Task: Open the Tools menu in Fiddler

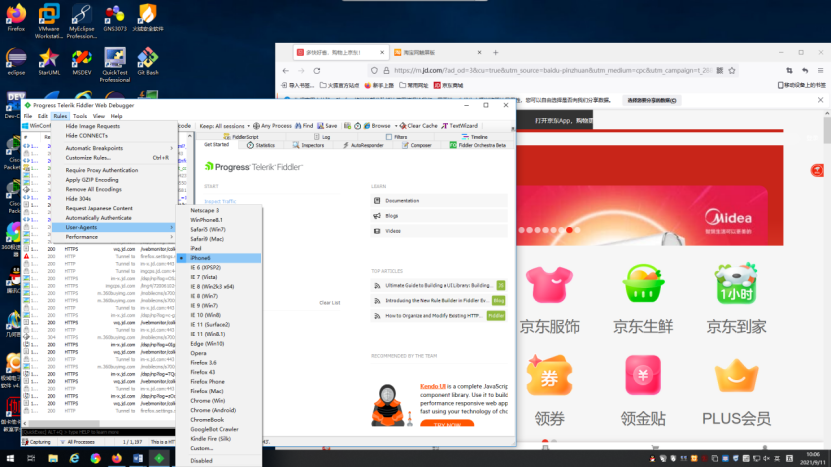Action: tap(80, 116)
